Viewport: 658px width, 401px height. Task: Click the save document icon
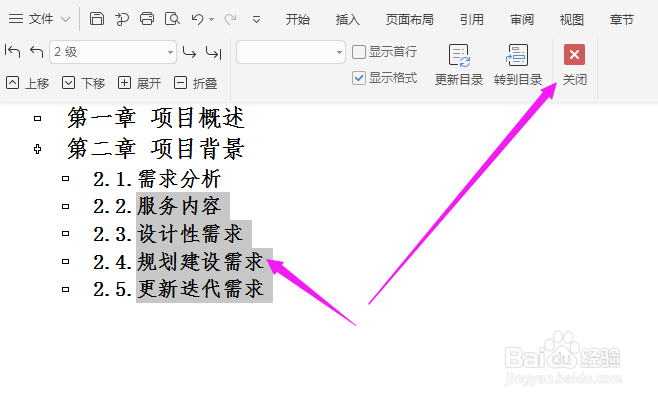pyautogui.click(x=97, y=19)
